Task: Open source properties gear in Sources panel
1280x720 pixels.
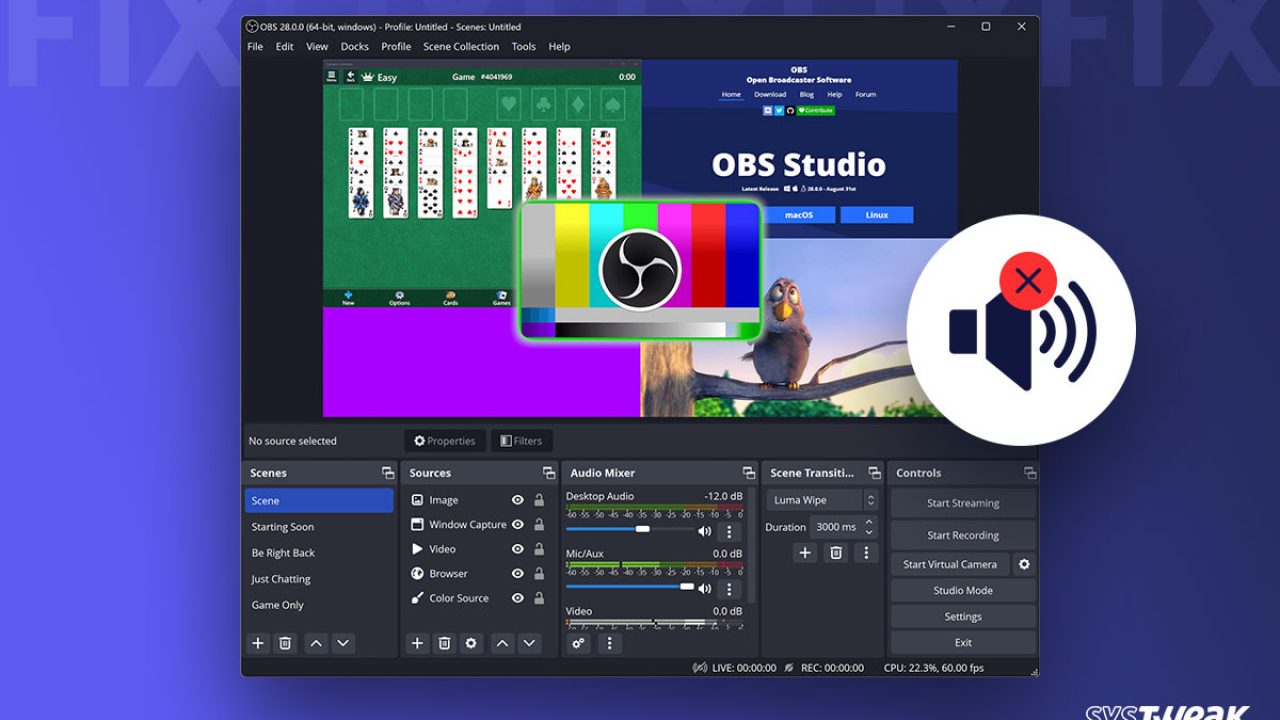Action: click(x=471, y=643)
